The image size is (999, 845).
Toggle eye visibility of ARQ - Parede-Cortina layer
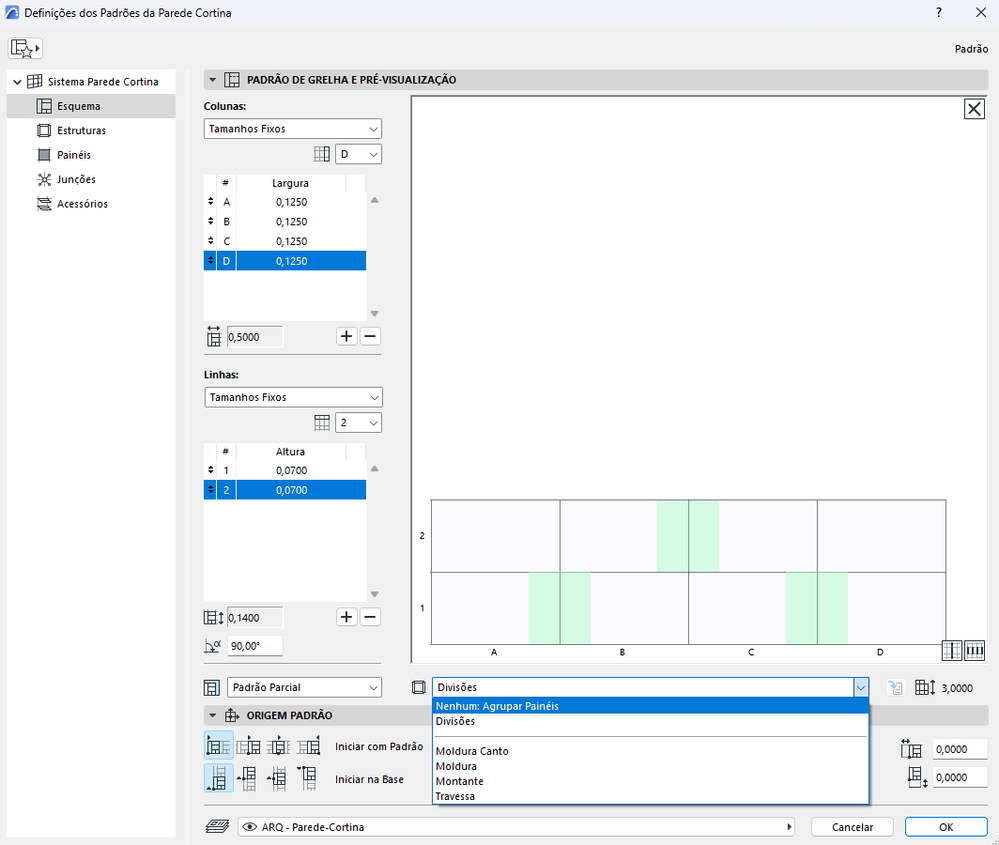pos(250,827)
